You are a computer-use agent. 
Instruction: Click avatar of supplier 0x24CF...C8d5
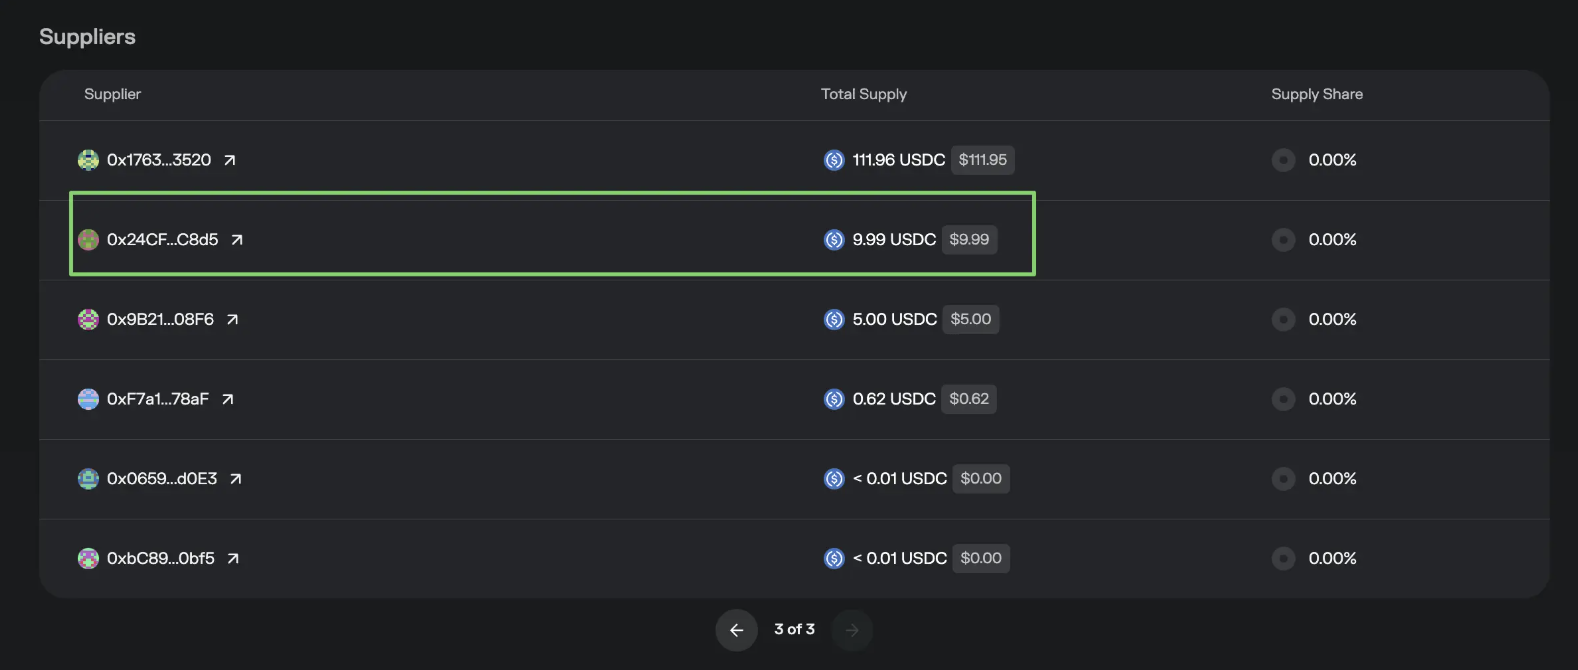click(x=88, y=240)
